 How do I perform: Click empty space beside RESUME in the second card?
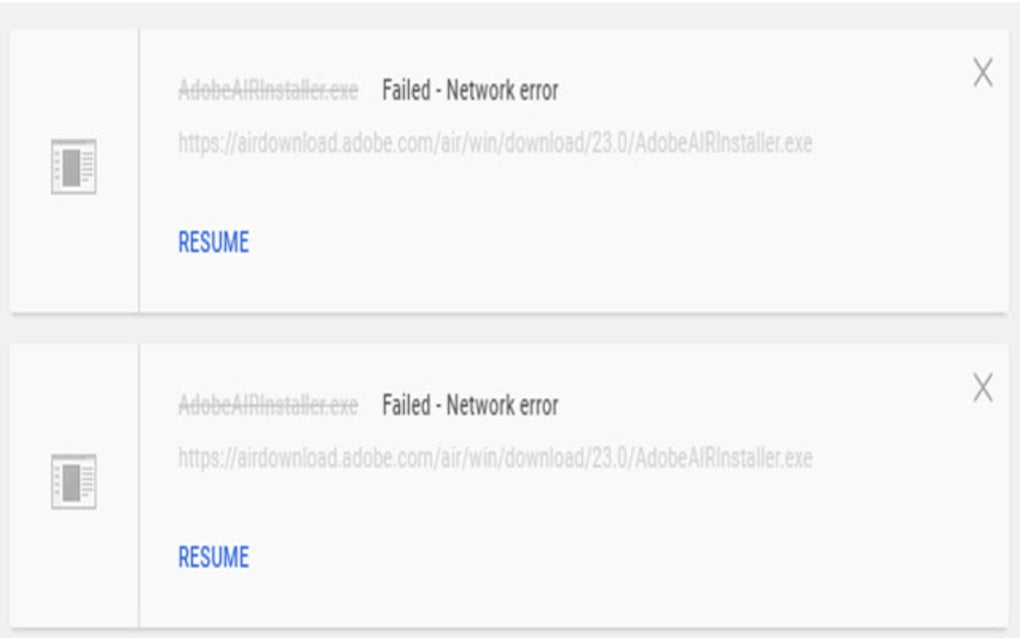(585, 557)
